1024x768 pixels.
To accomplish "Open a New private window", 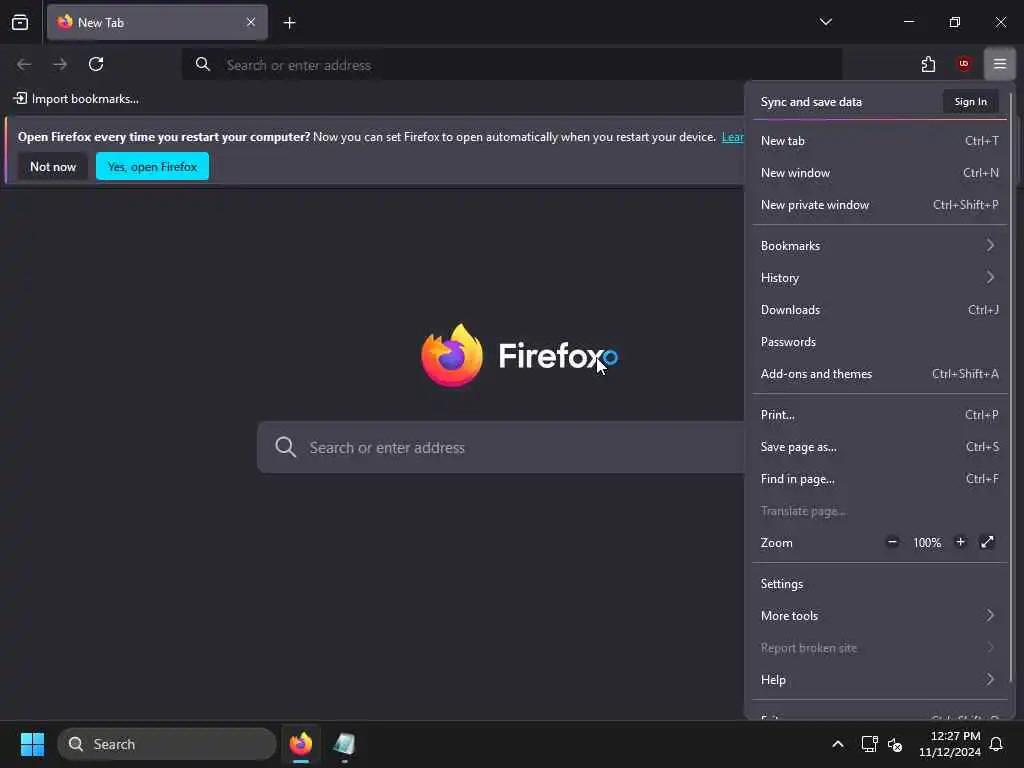I will [879, 205].
